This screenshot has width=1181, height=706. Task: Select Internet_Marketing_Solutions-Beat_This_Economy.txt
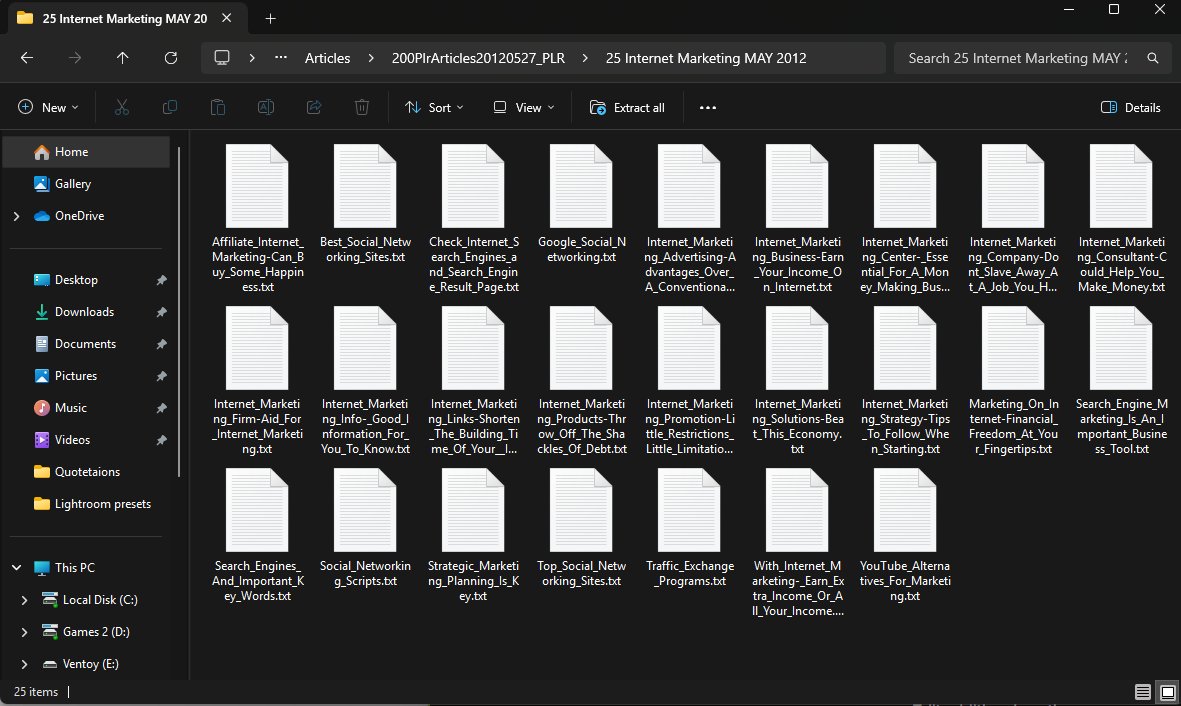(x=798, y=381)
